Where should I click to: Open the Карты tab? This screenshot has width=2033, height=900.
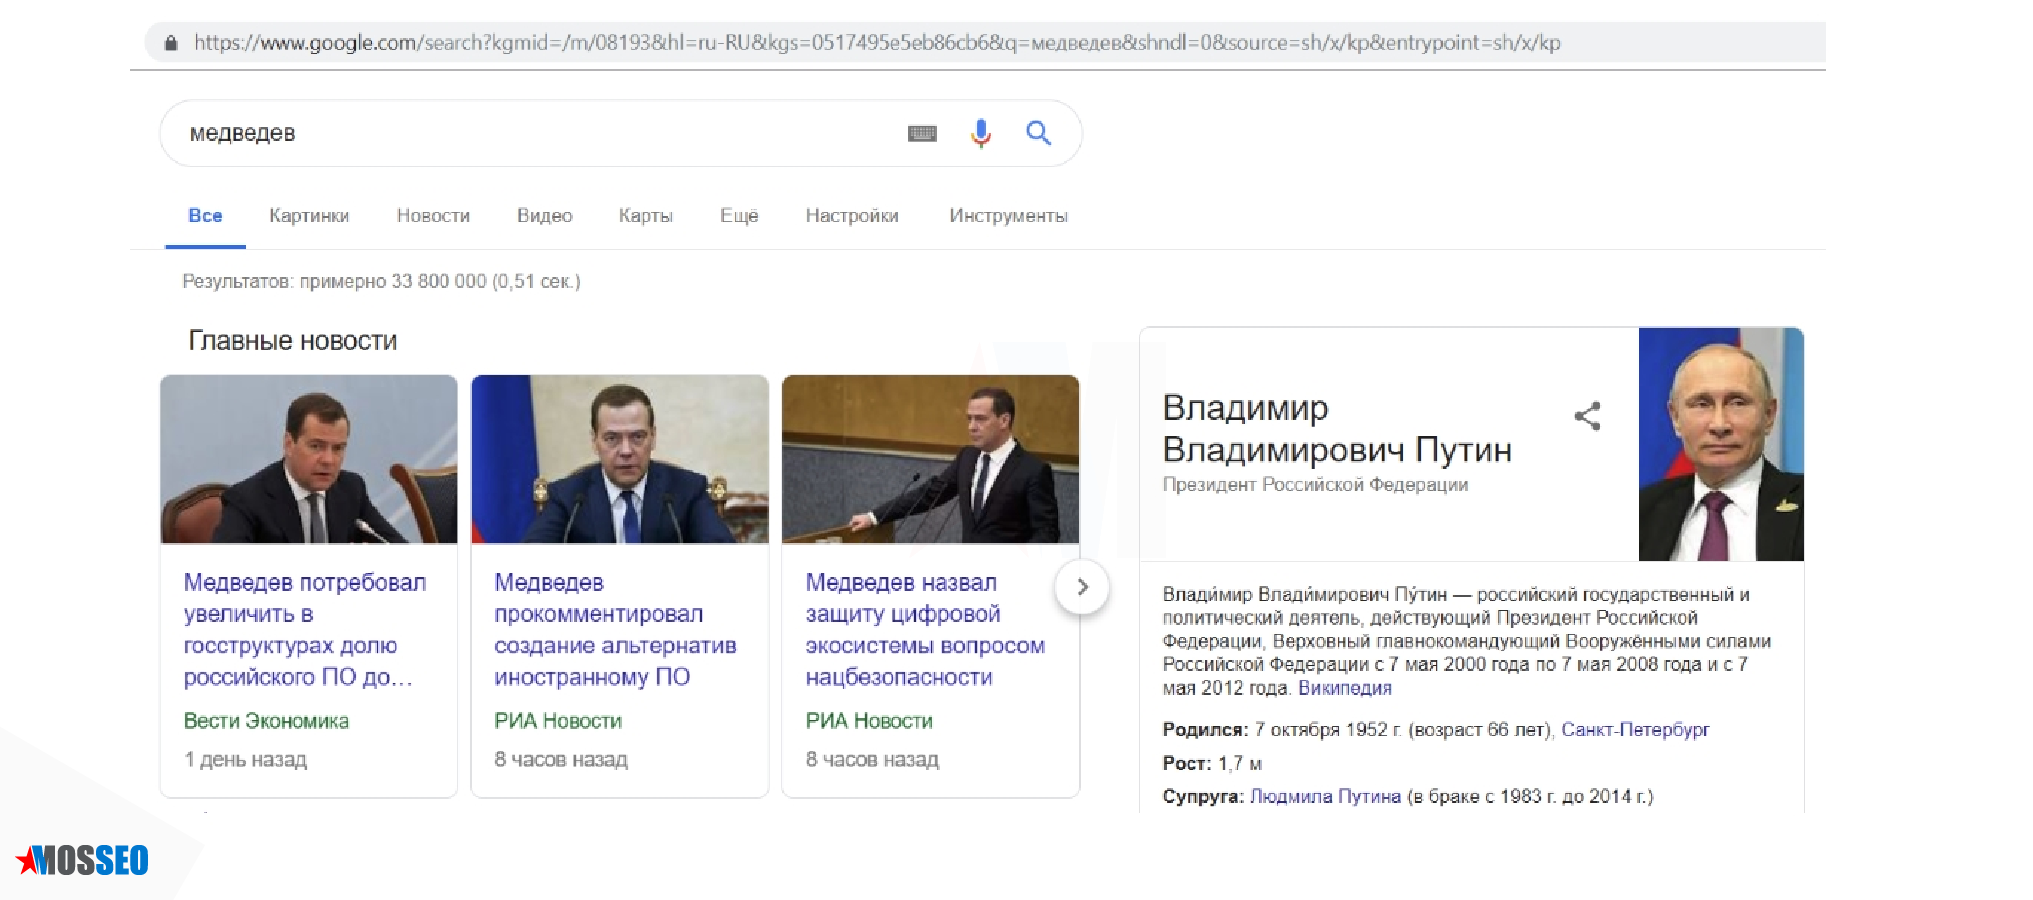click(645, 215)
